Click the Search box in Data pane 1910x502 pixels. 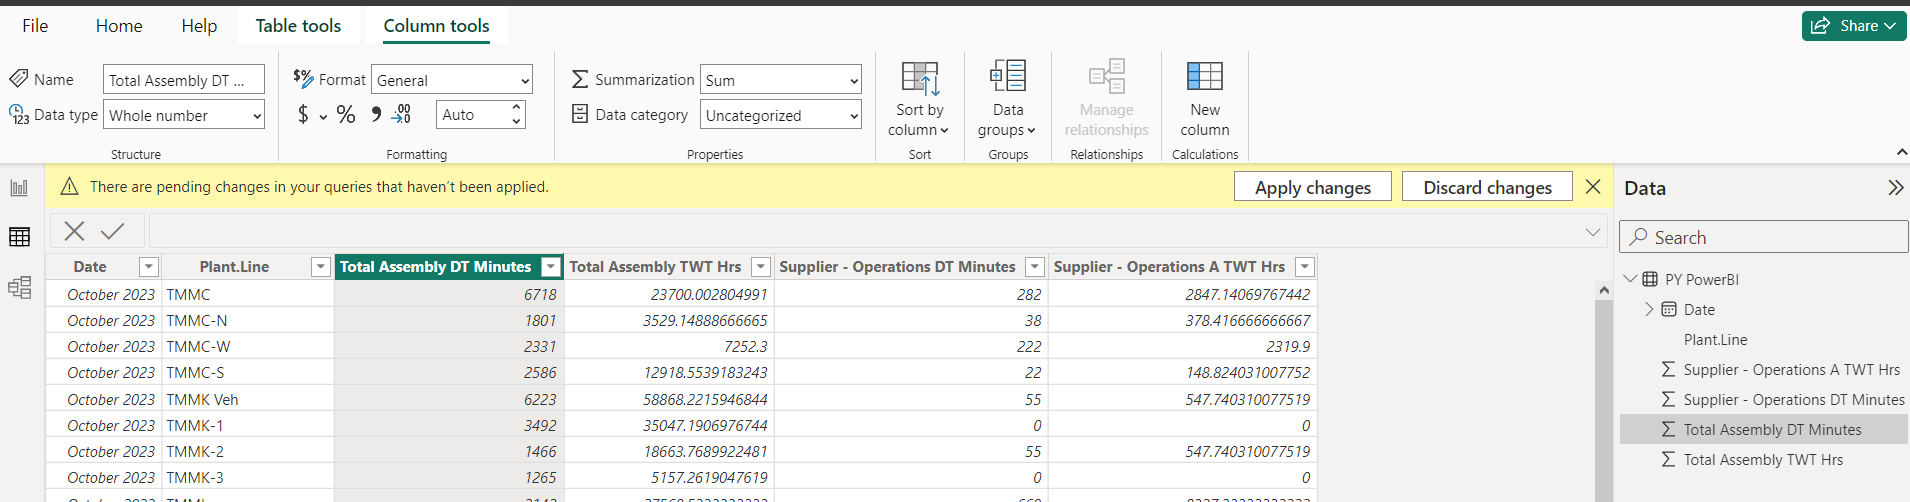point(1764,237)
